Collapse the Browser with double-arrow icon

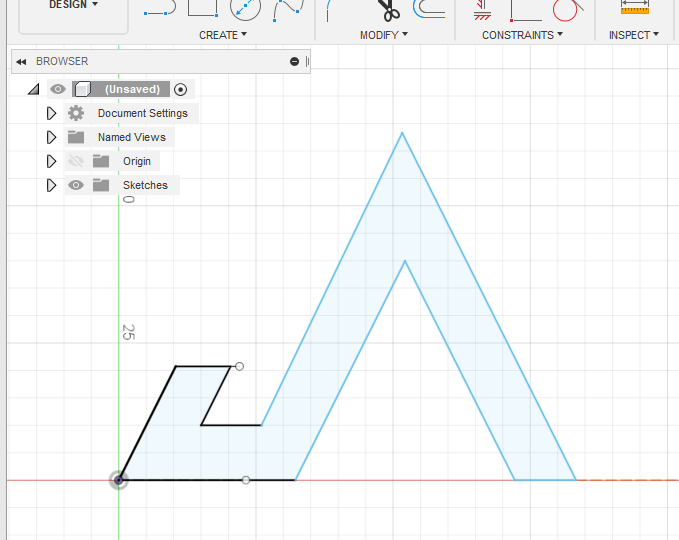pyautogui.click(x=21, y=62)
